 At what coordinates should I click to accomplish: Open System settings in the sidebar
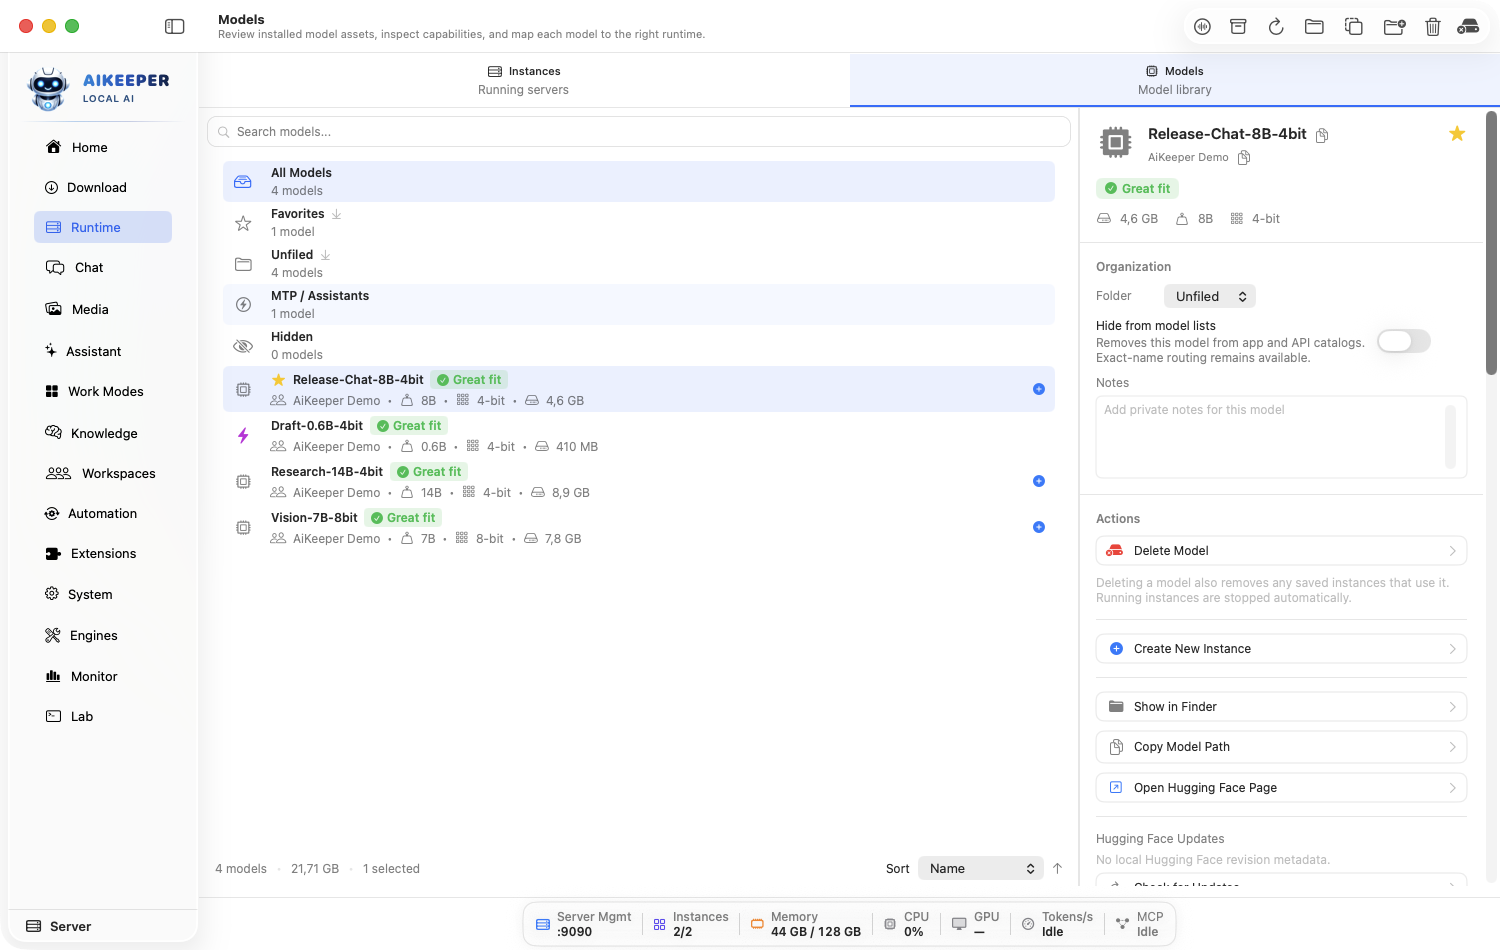[x=103, y=595]
